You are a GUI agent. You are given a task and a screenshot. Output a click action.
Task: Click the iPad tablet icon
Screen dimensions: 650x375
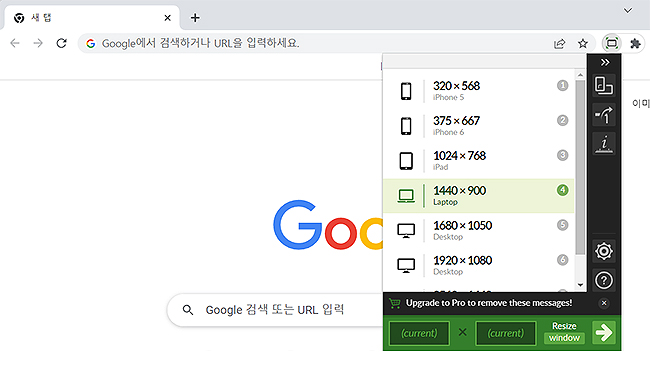(x=406, y=161)
